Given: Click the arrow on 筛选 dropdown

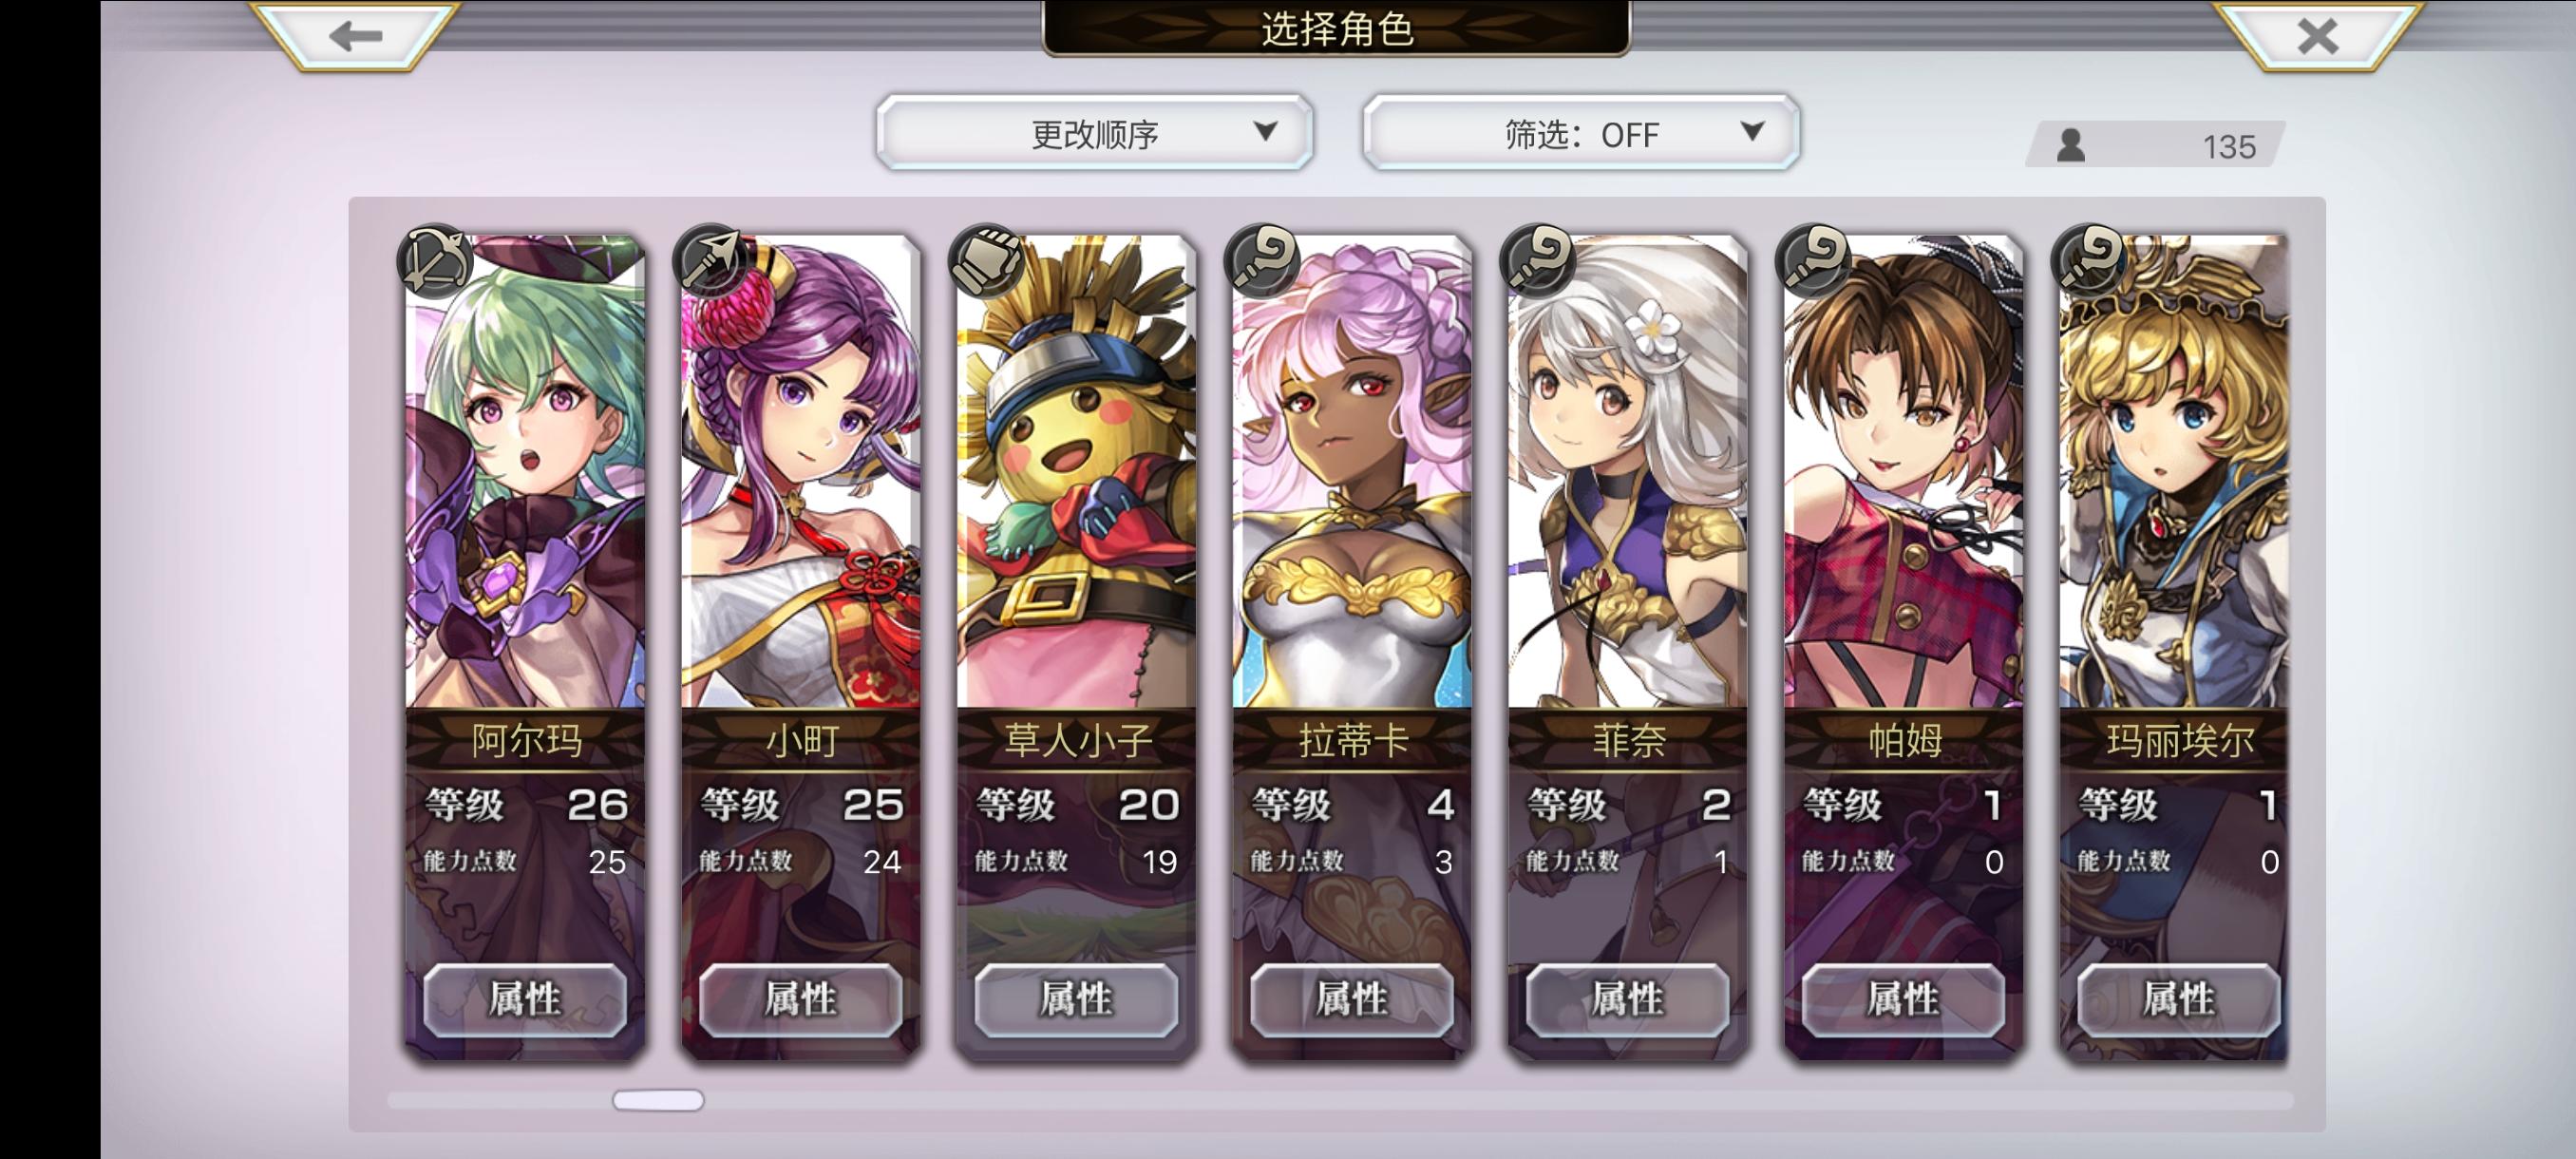Looking at the screenshot, I should click(x=1751, y=131).
